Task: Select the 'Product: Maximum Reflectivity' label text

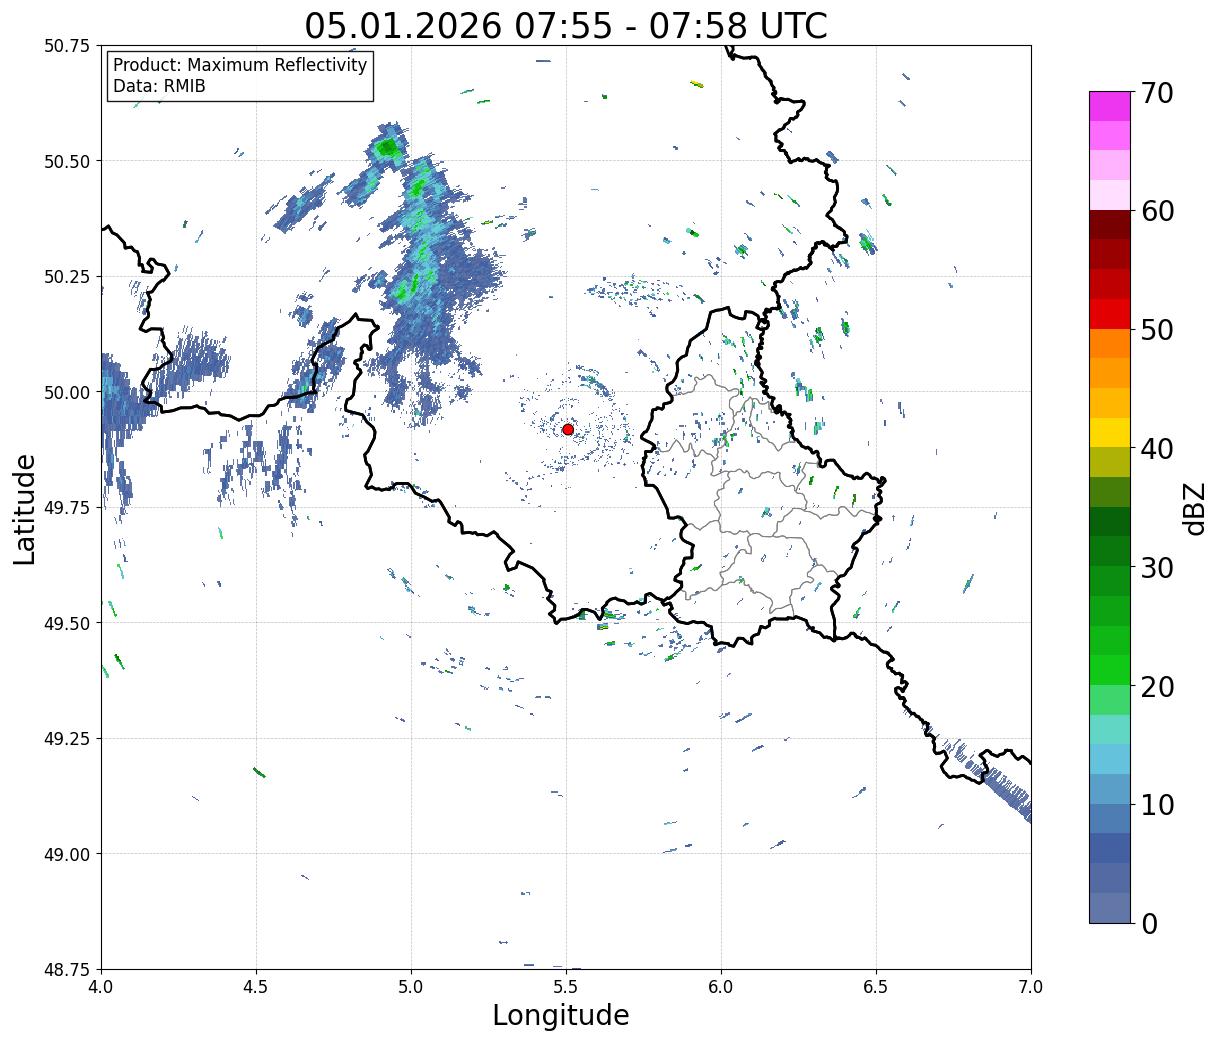Action: click(240, 65)
